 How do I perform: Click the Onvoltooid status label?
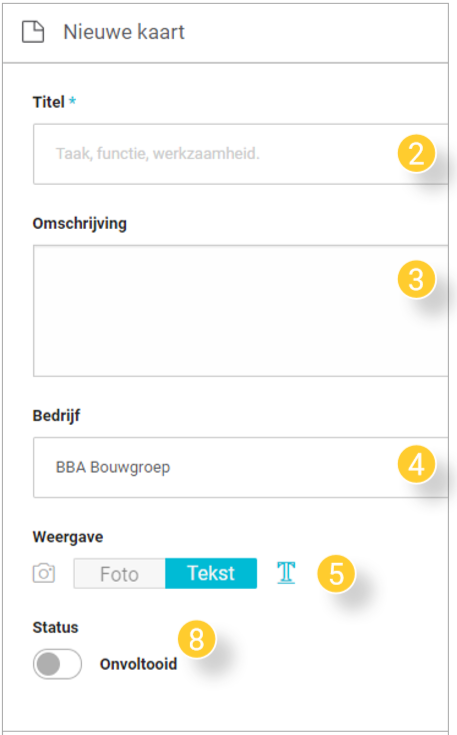[138, 664]
